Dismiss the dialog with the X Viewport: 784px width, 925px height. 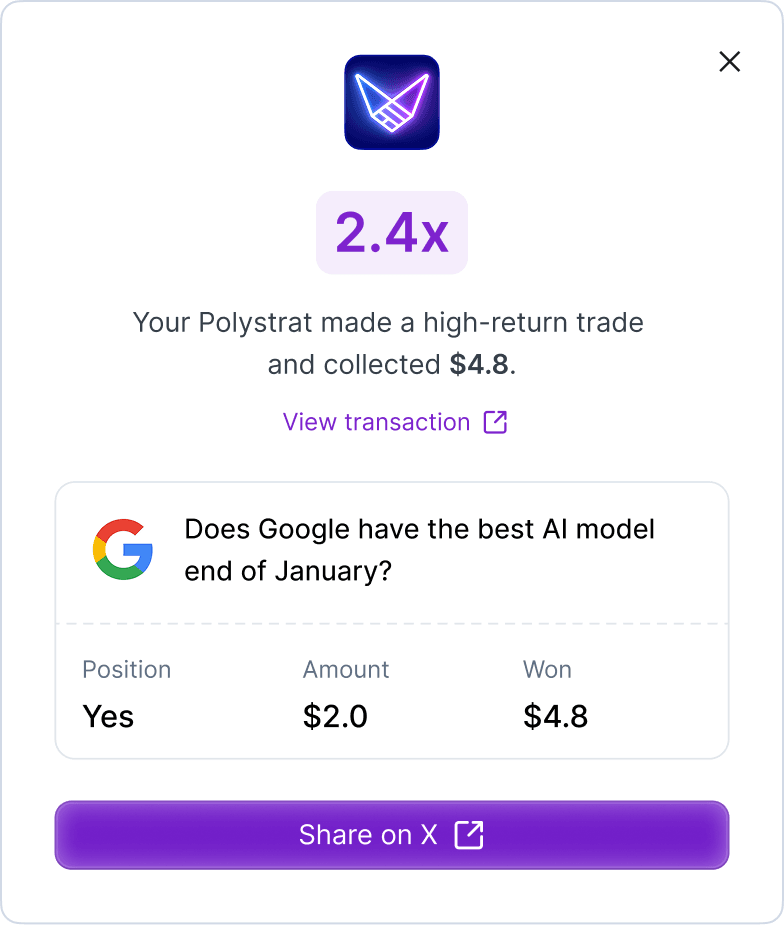pyautogui.click(x=730, y=62)
